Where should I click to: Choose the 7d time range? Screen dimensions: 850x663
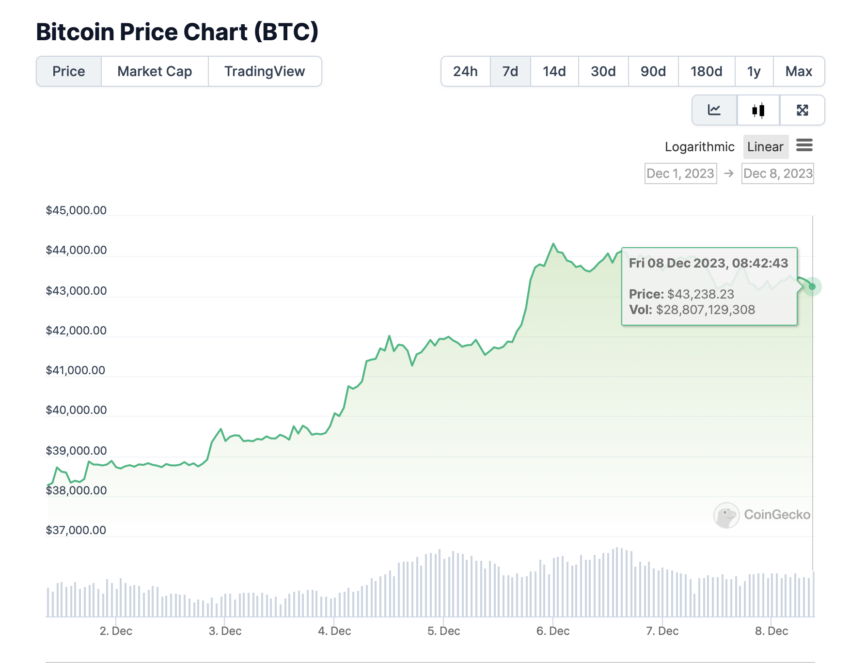tap(510, 72)
